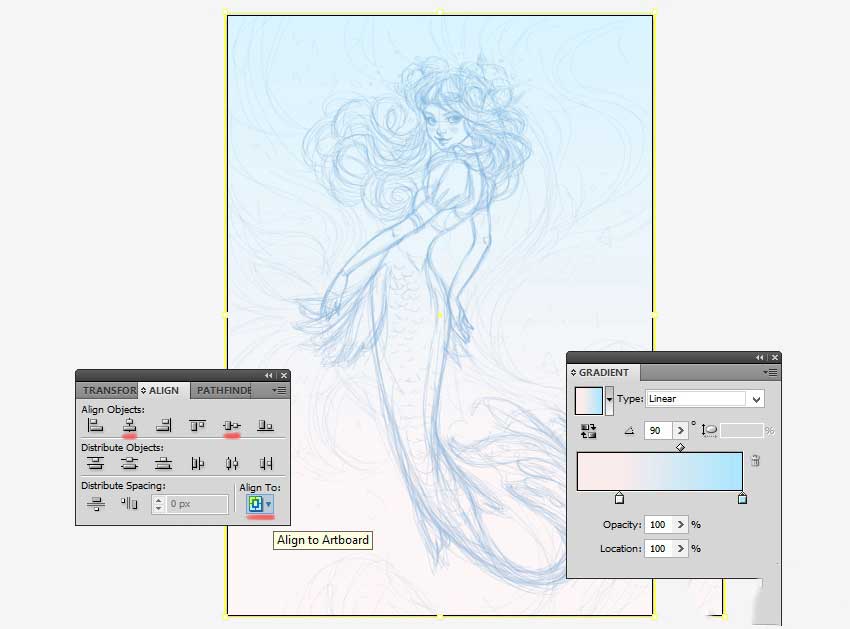Click the gradient angle icon
Image resolution: width=850 pixels, height=629 pixels.
(x=629, y=431)
